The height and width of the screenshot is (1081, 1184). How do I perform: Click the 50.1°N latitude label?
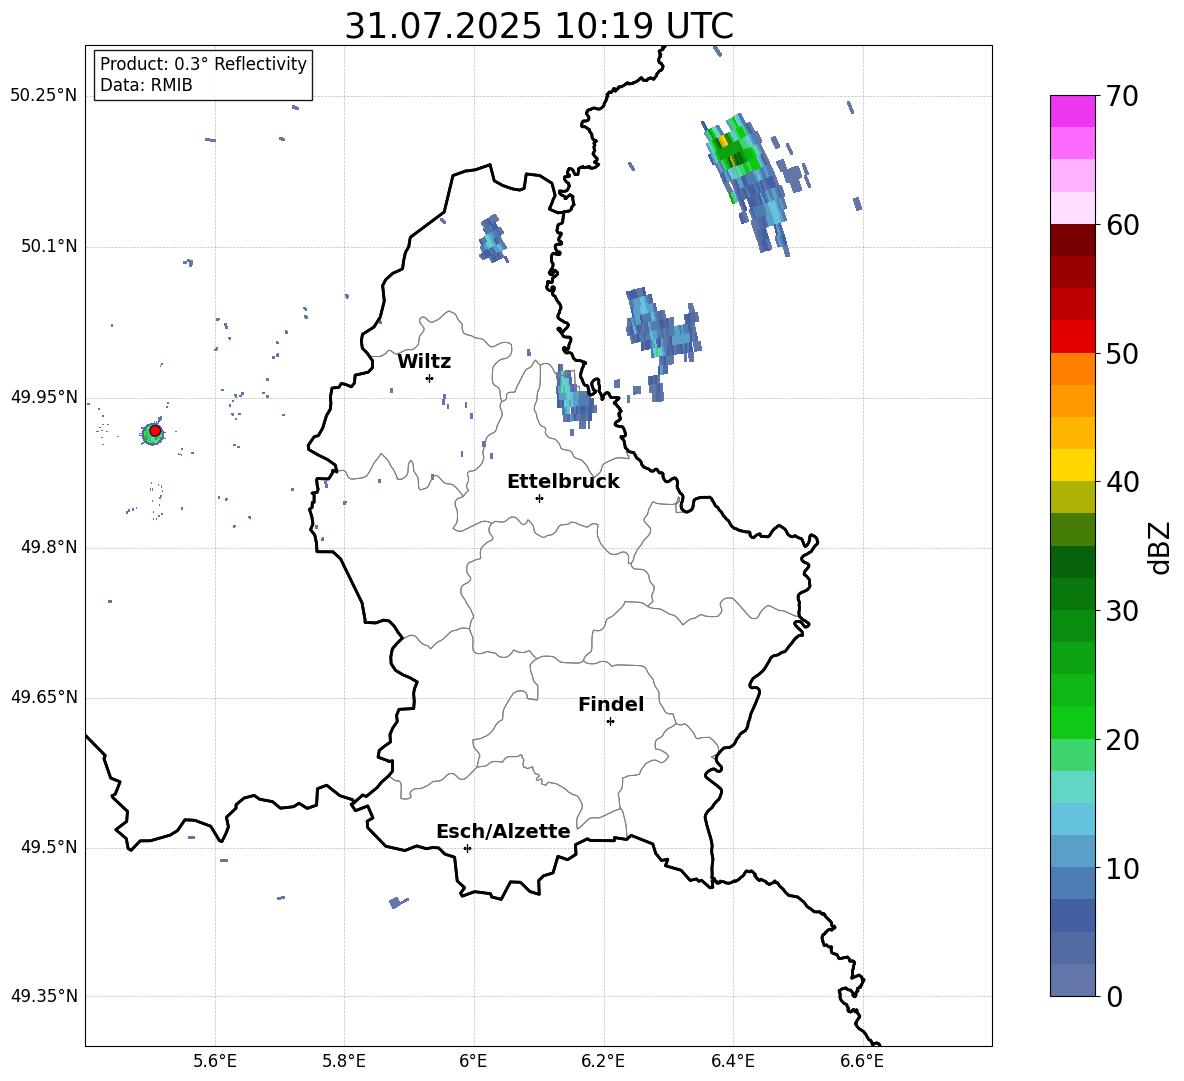click(x=49, y=247)
